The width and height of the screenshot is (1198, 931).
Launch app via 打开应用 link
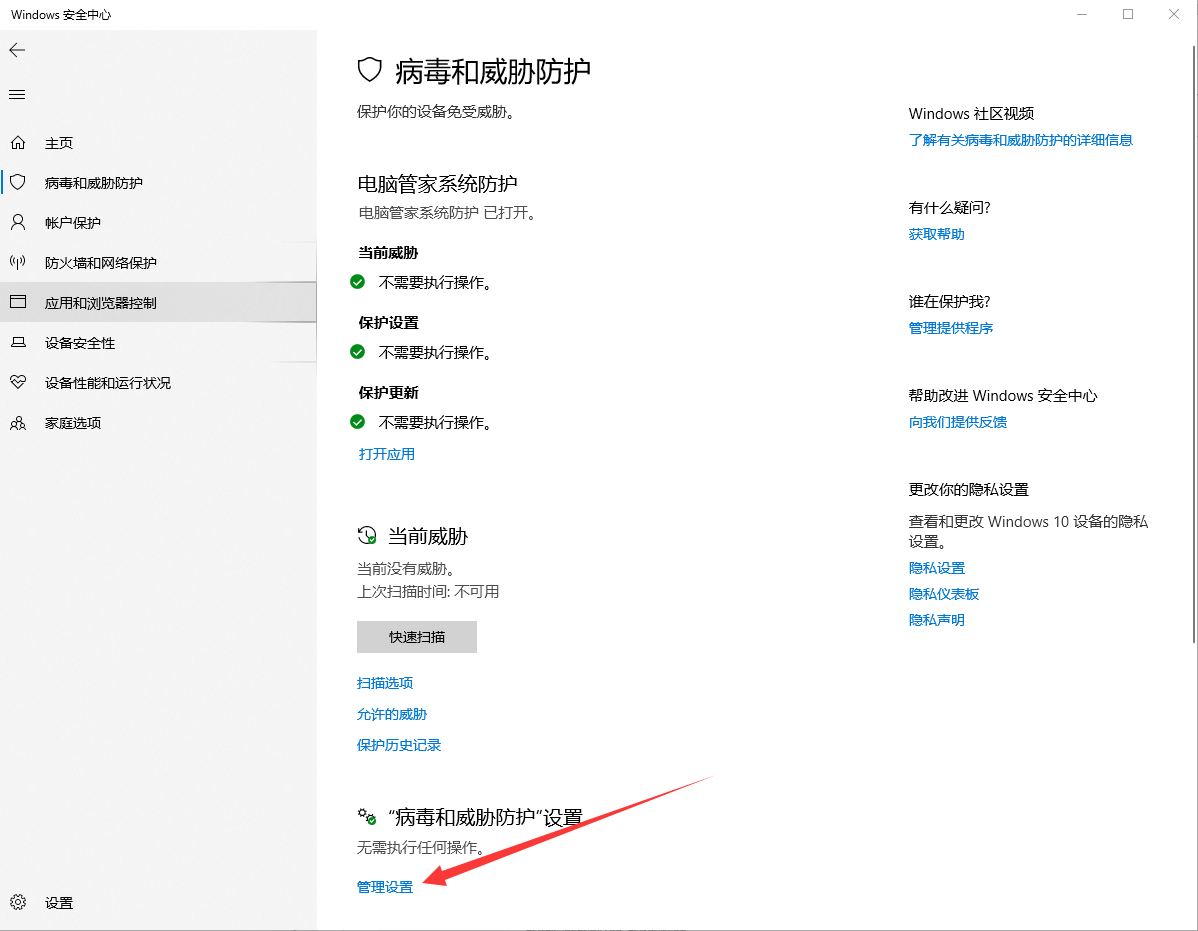click(x=386, y=453)
